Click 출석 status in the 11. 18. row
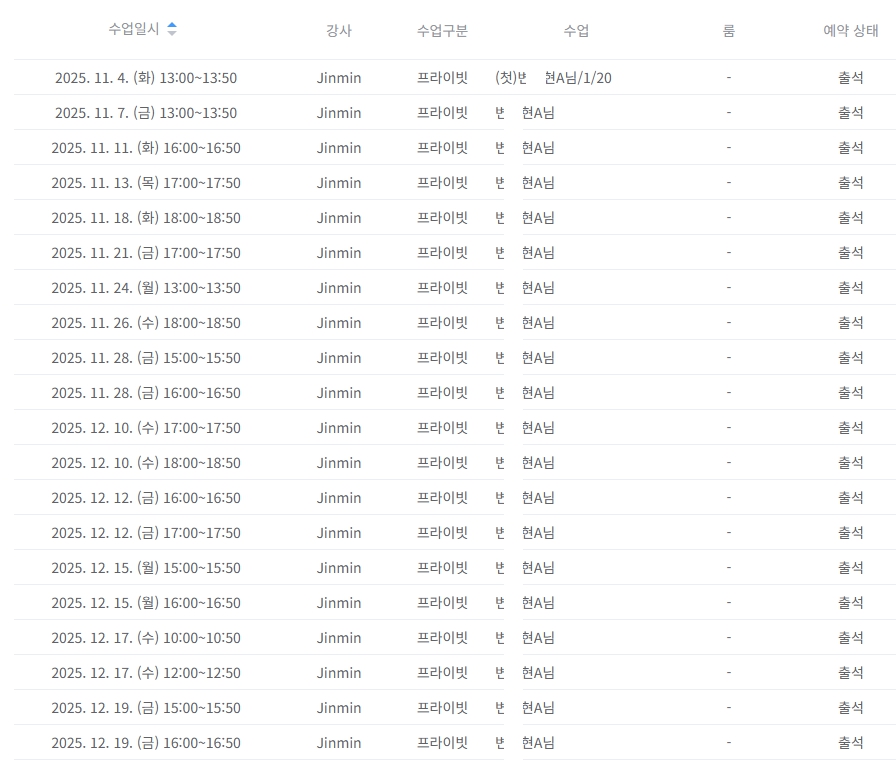The image size is (896, 764). 850,218
